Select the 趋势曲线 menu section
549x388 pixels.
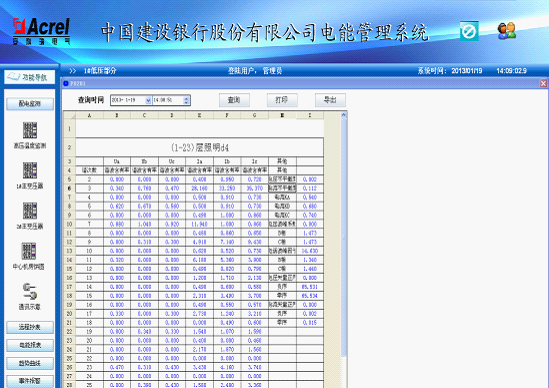tap(30, 363)
